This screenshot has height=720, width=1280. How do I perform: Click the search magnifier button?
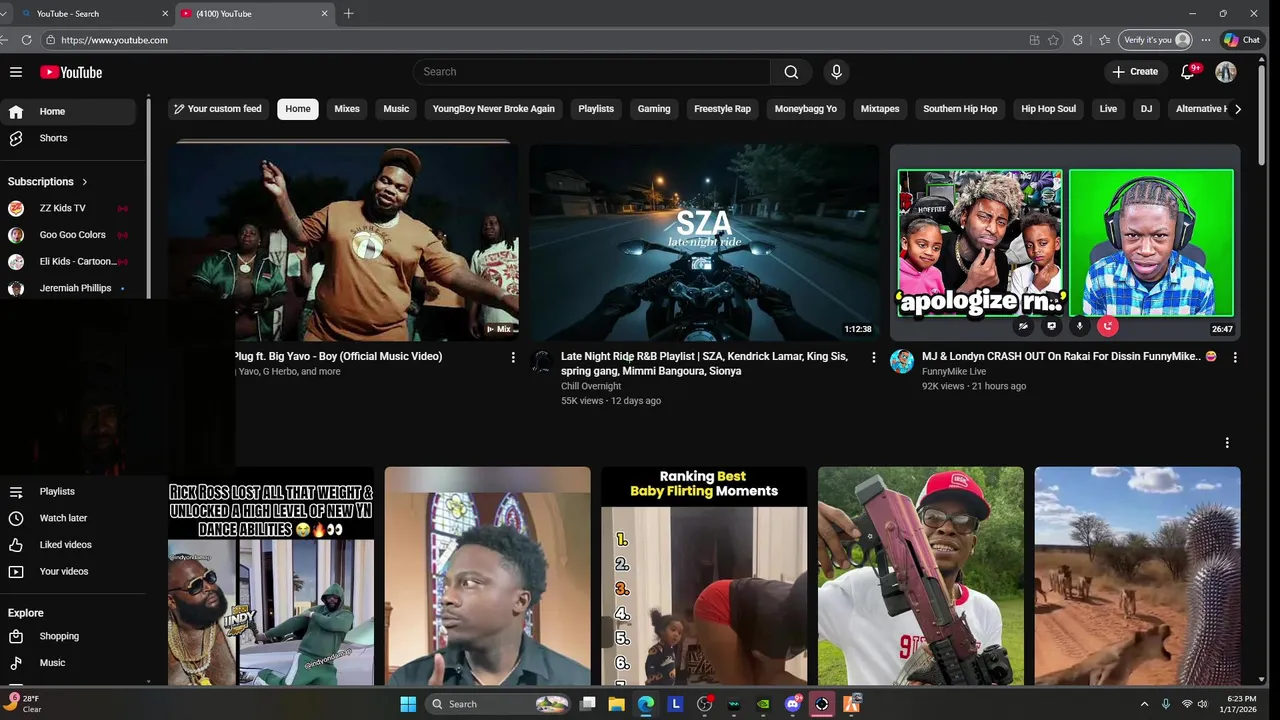click(x=791, y=72)
